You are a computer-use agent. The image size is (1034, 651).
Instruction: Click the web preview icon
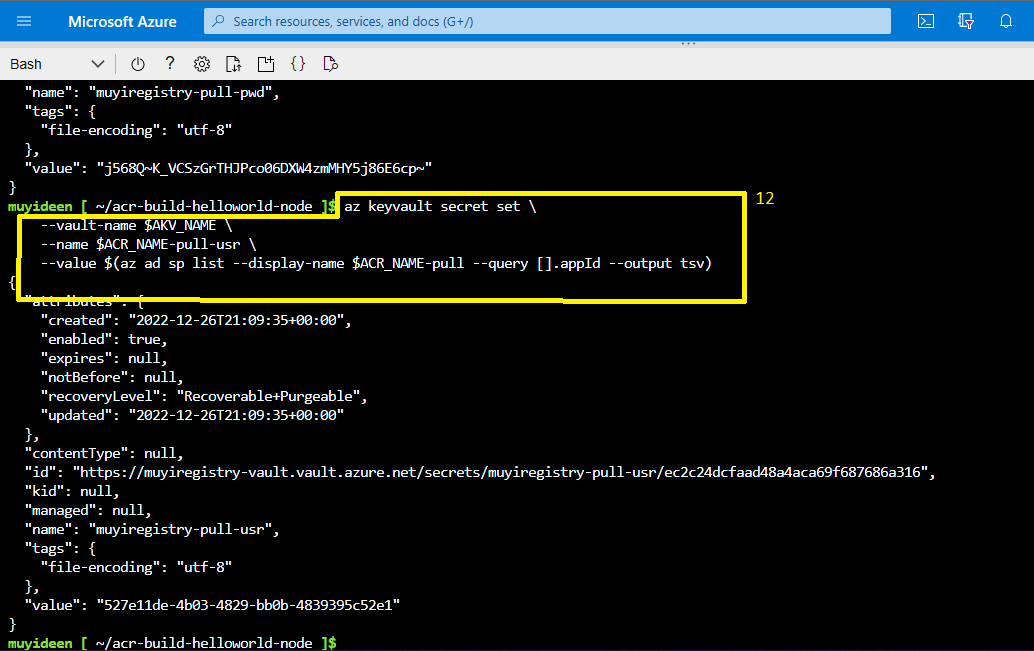(x=330, y=64)
